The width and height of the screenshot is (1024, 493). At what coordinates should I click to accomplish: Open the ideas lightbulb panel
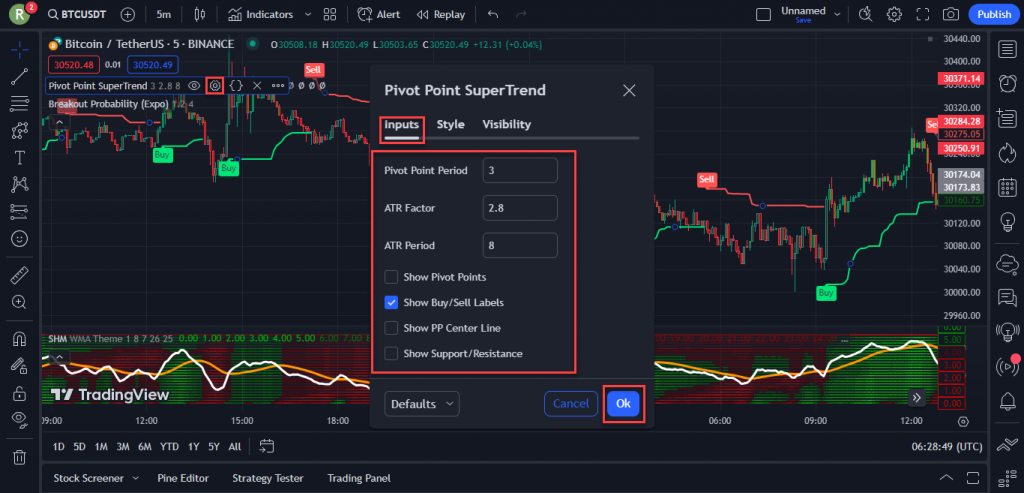1008,223
